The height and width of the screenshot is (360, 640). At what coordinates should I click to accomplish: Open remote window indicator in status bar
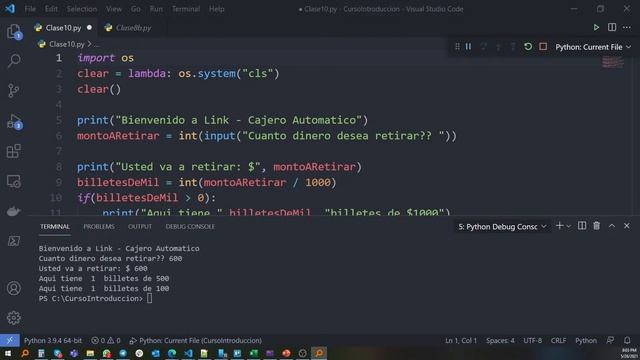9,340
